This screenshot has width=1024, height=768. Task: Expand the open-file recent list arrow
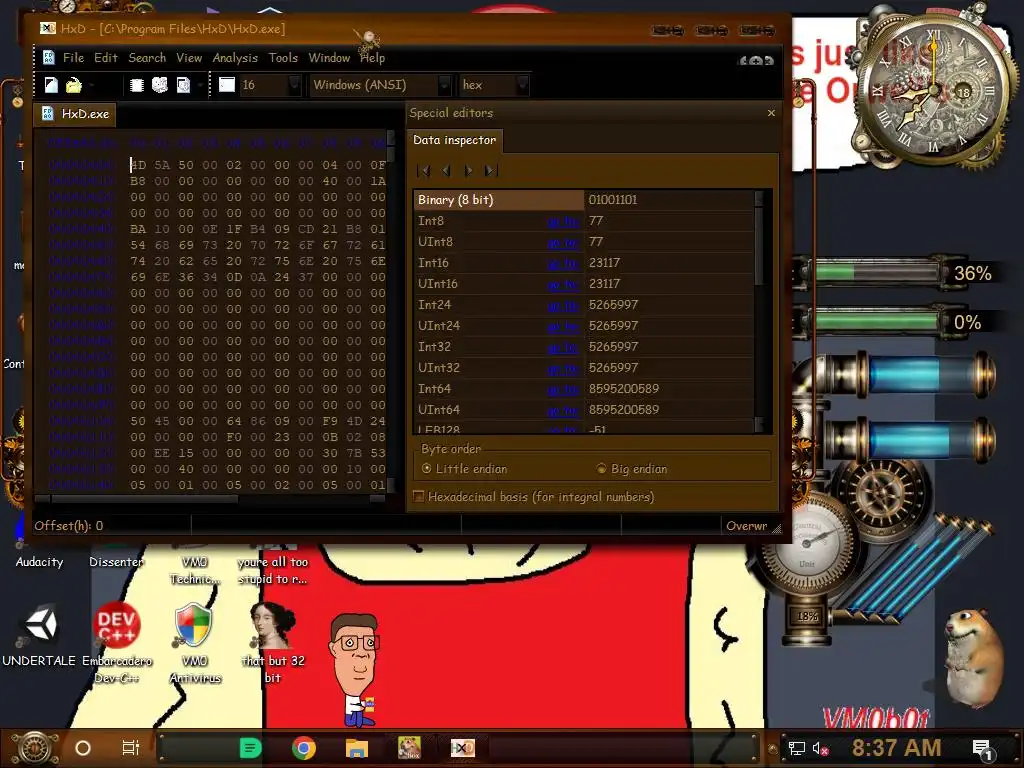pyautogui.click(x=90, y=85)
